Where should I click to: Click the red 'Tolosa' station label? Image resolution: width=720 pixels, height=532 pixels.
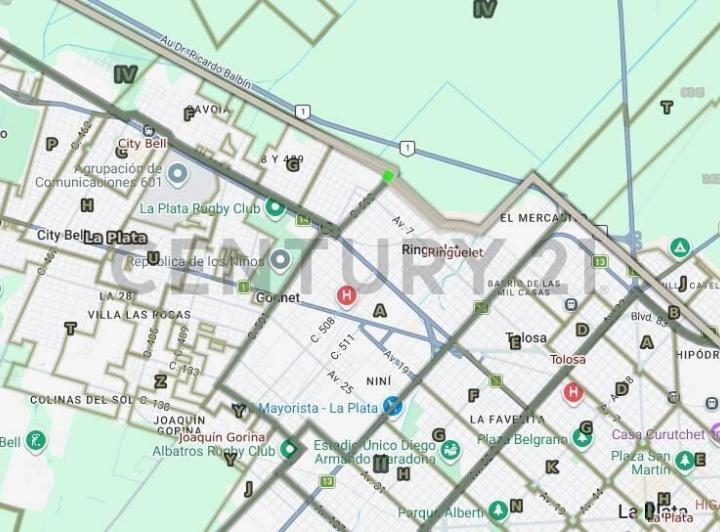[568, 359]
